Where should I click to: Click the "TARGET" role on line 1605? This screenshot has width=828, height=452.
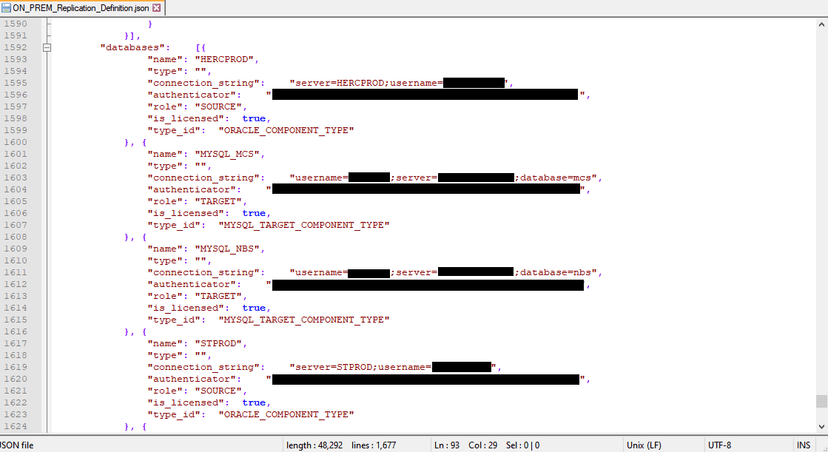pyautogui.click(x=219, y=201)
